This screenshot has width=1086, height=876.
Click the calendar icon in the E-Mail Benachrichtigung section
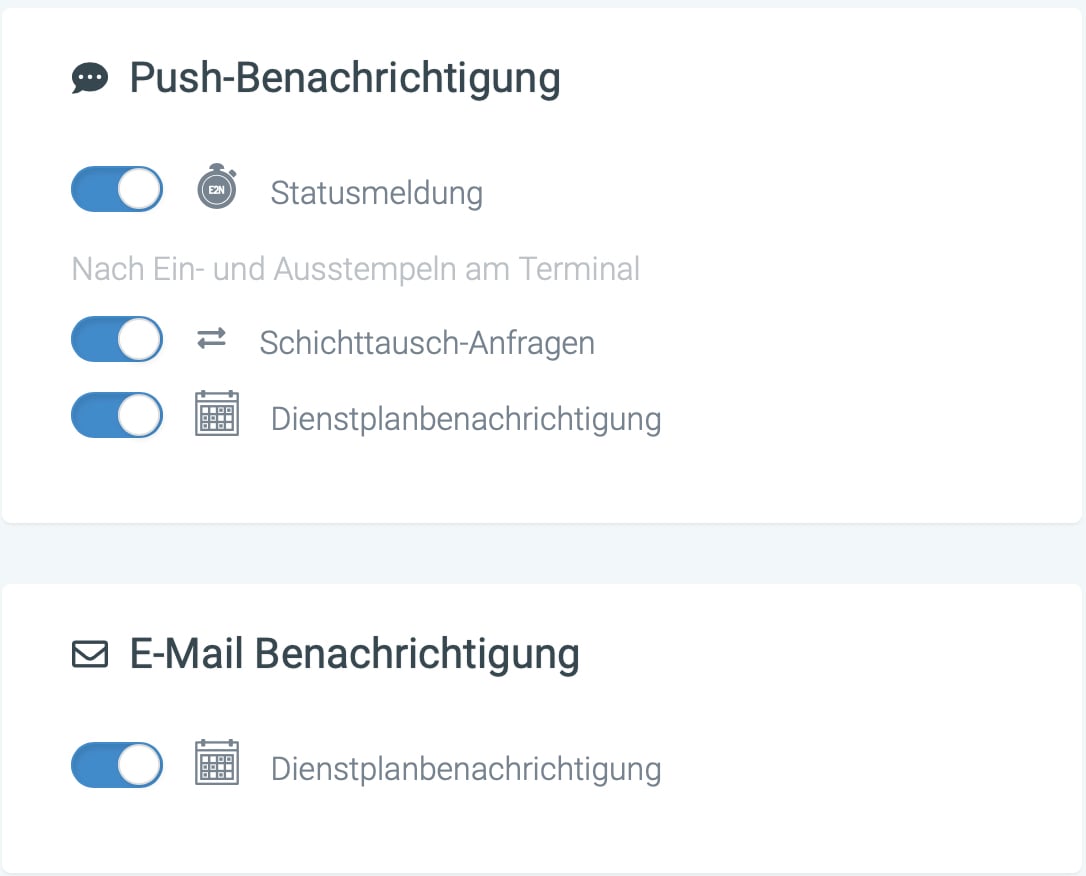[217, 764]
